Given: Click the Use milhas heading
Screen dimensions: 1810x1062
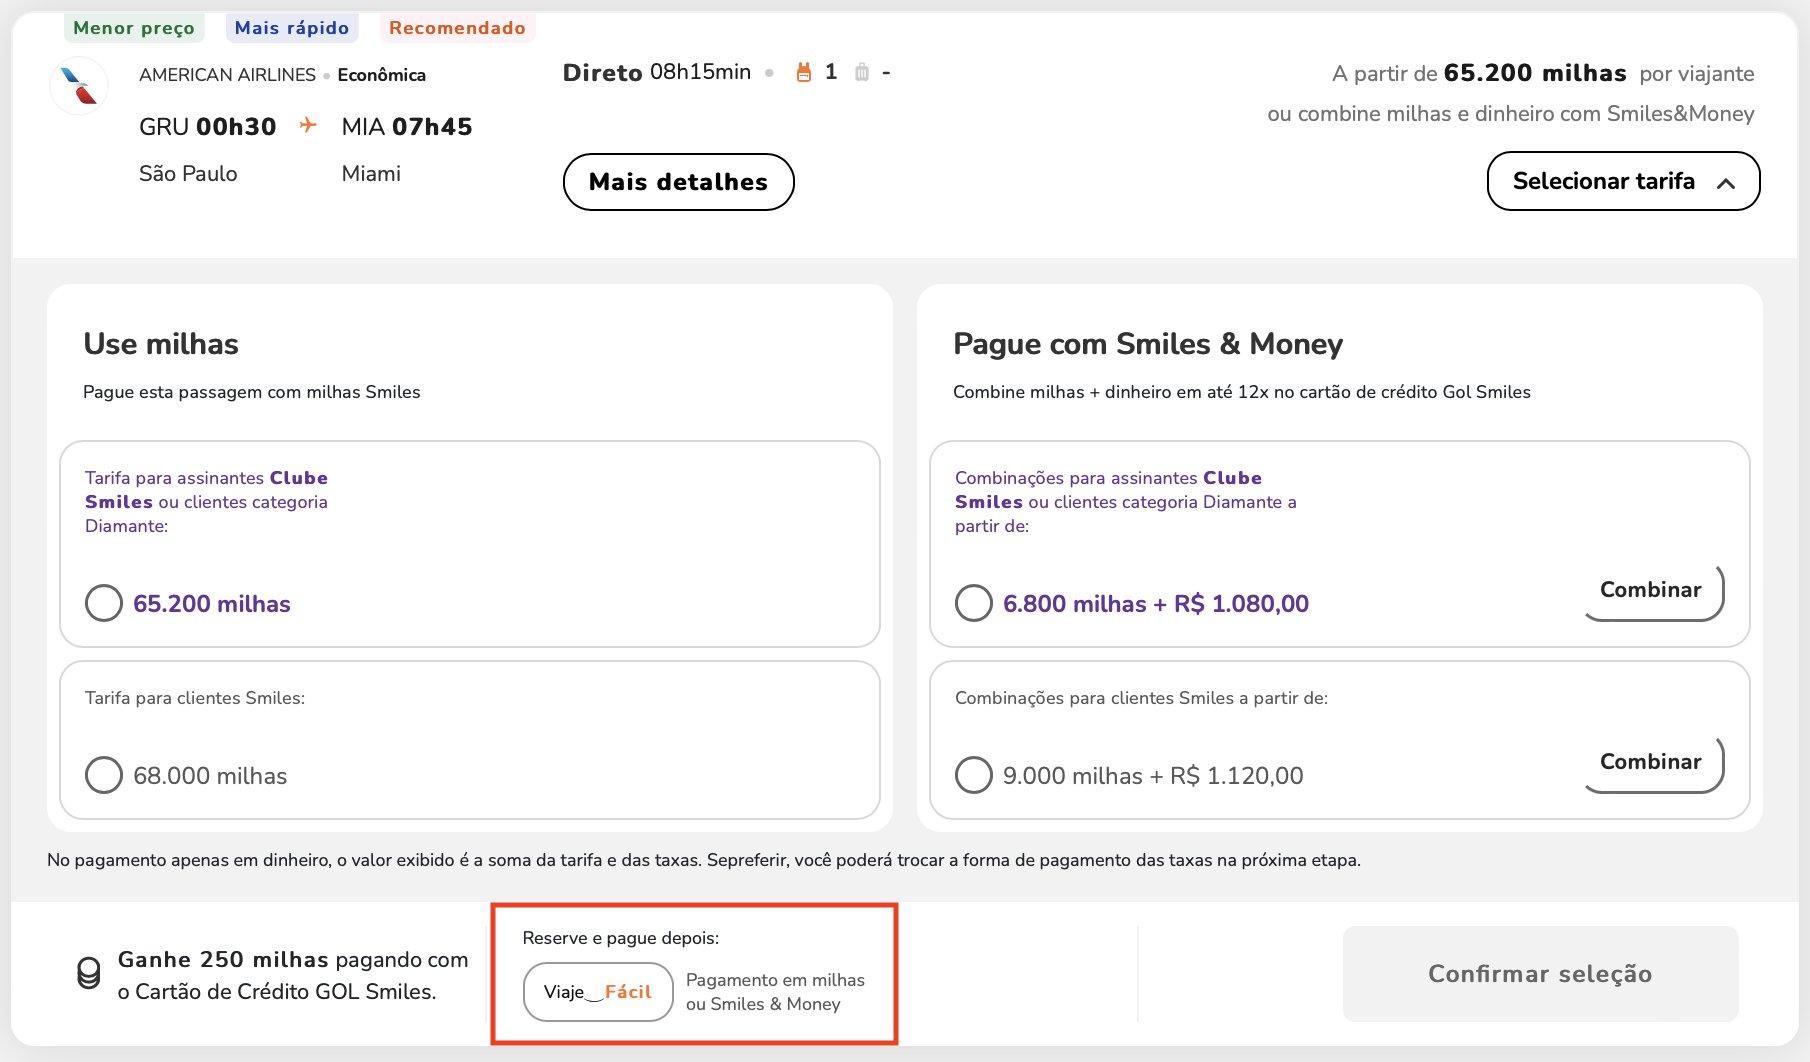Looking at the screenshot, I should coord(161,344).
